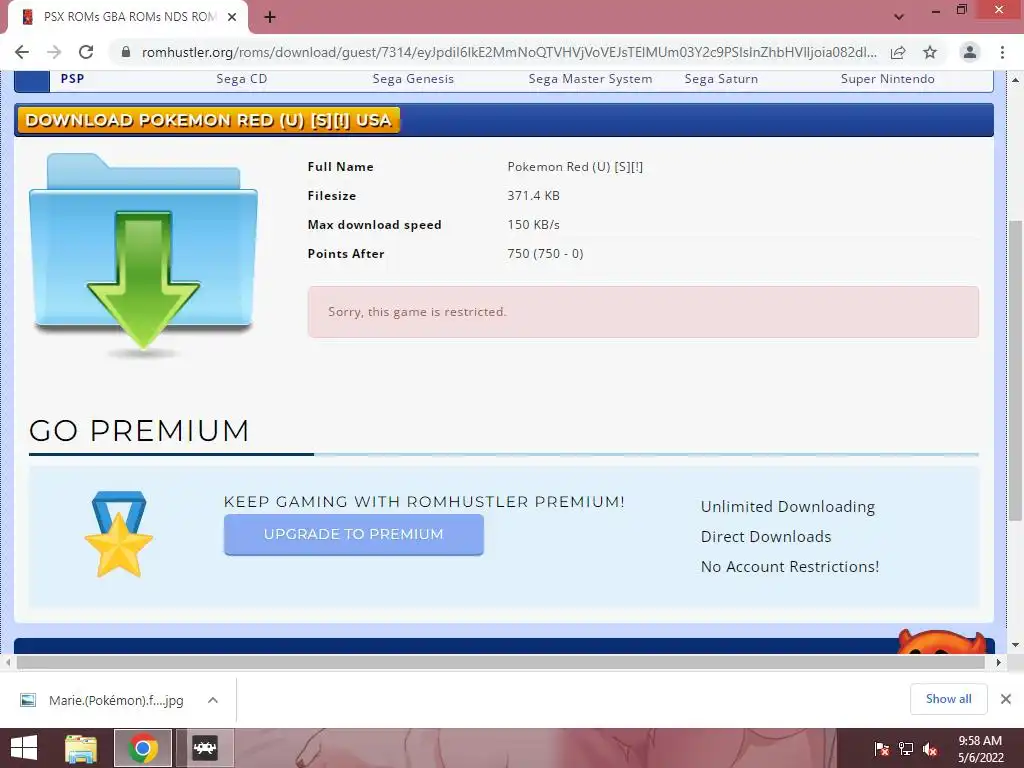Click the Direct Downloads text

(x=766, y=537)
